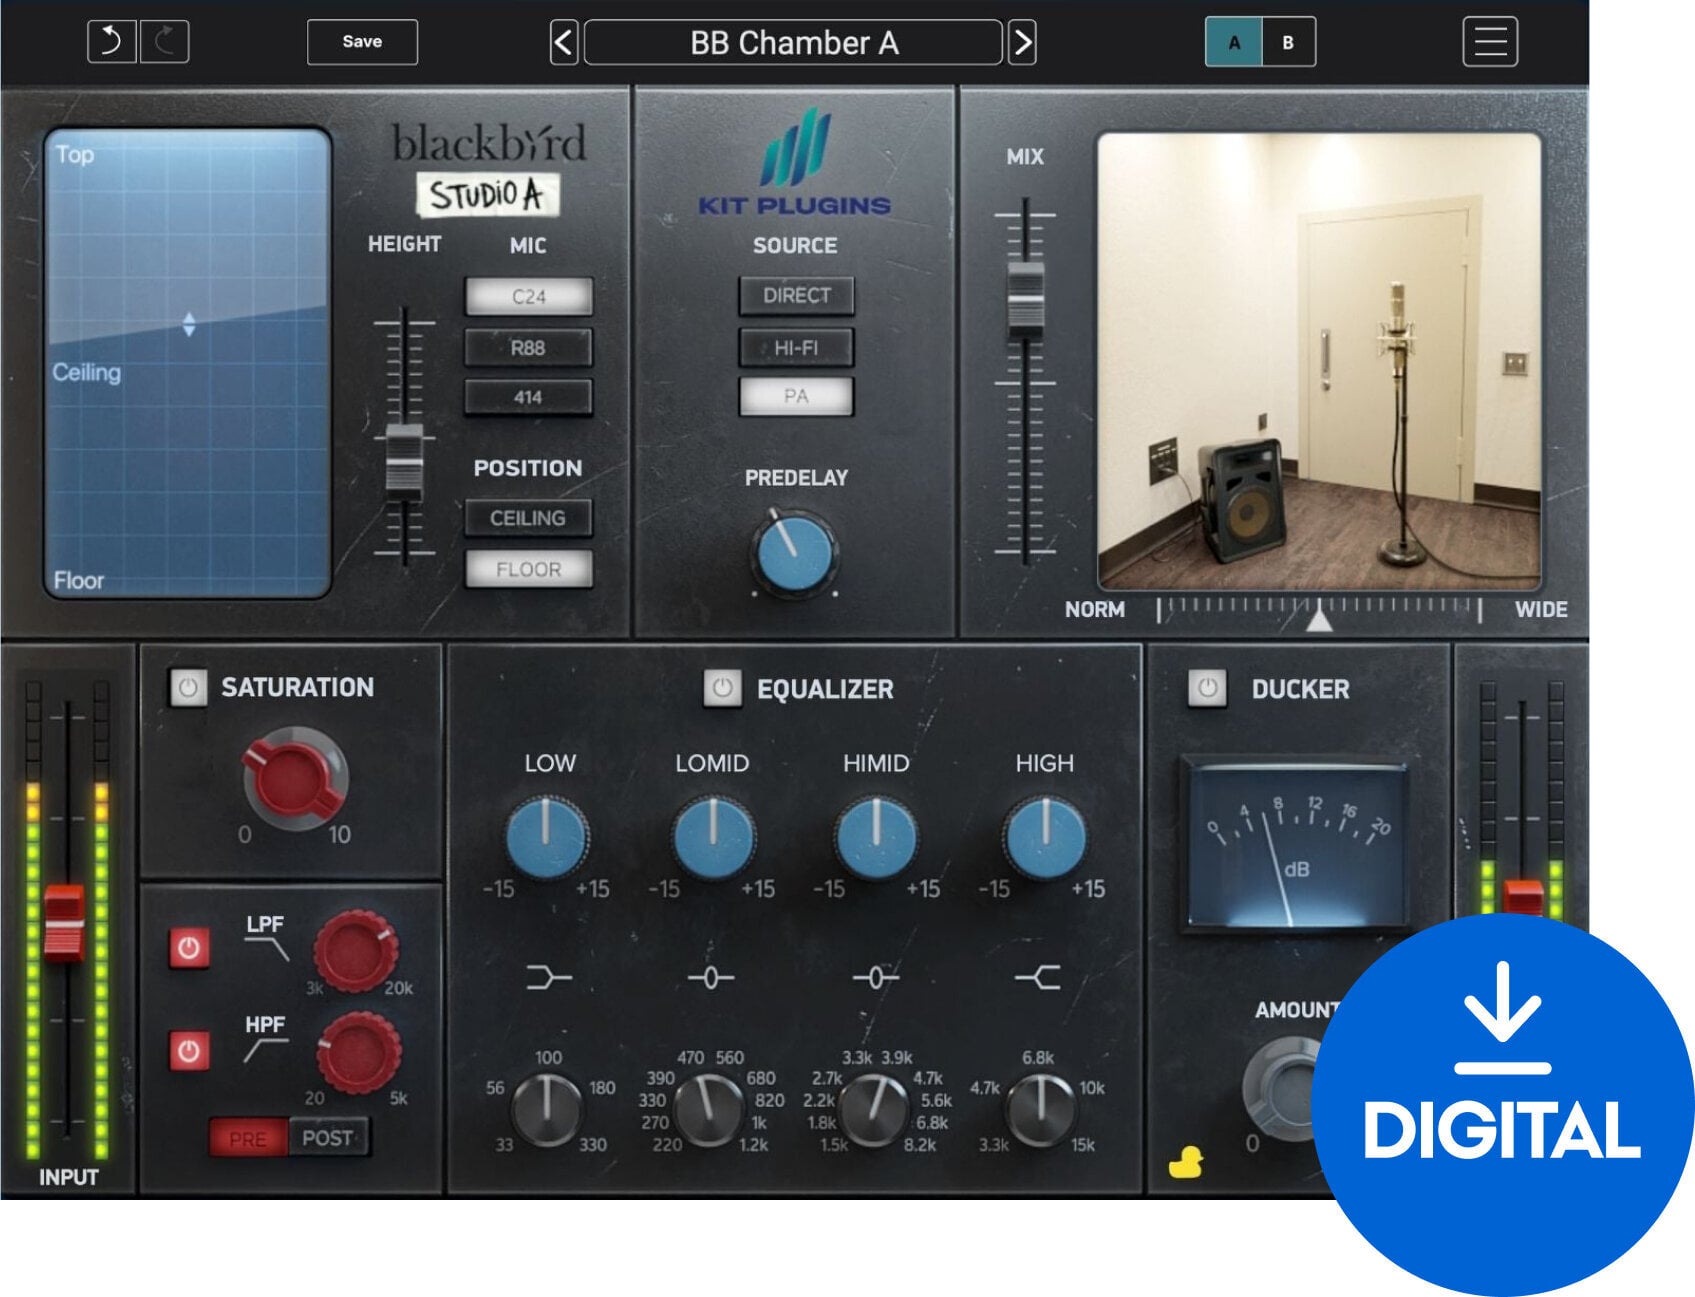
Task: Open the BB Chamber A preset selector
Action: (793, 42)
